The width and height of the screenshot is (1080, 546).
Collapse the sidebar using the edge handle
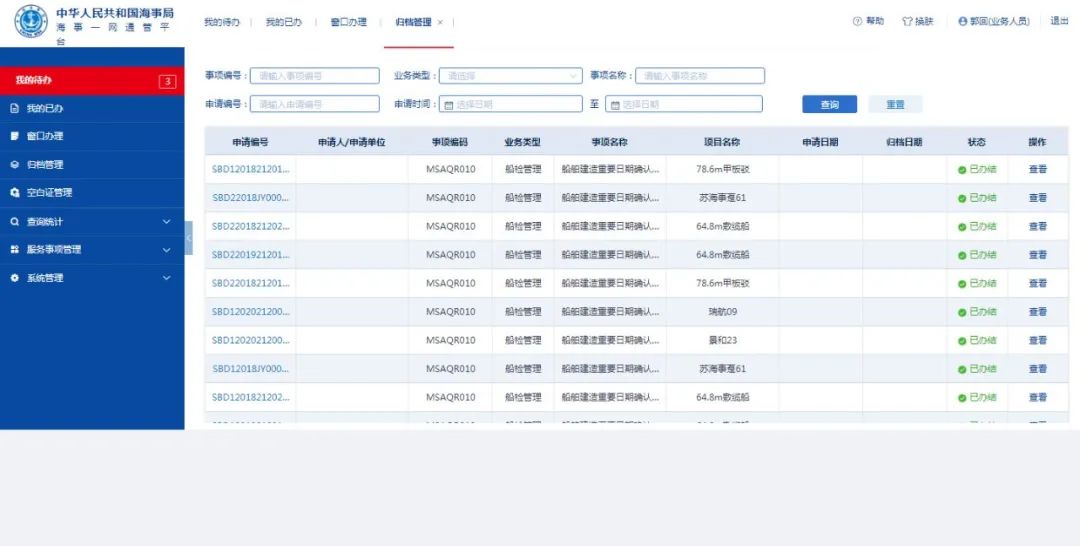coord(188,238)
